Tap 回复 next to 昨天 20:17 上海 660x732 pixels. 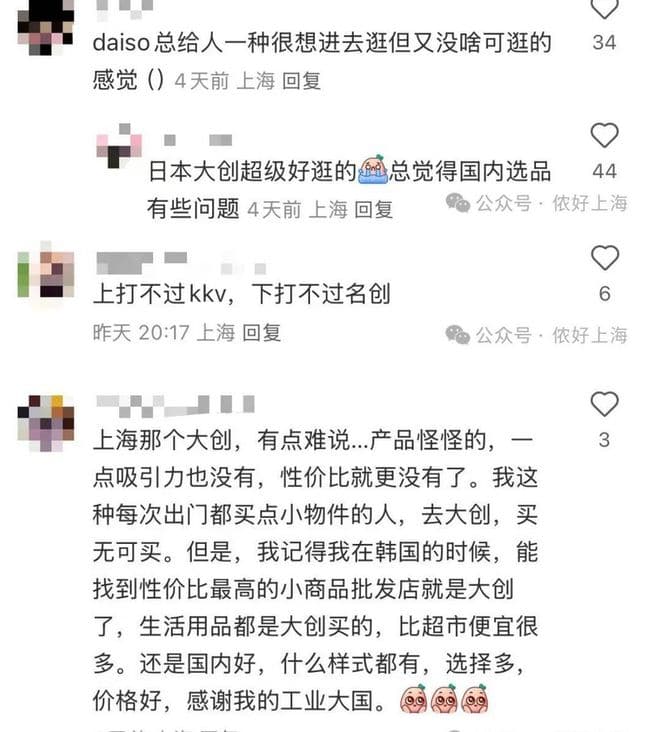(262, 333)
